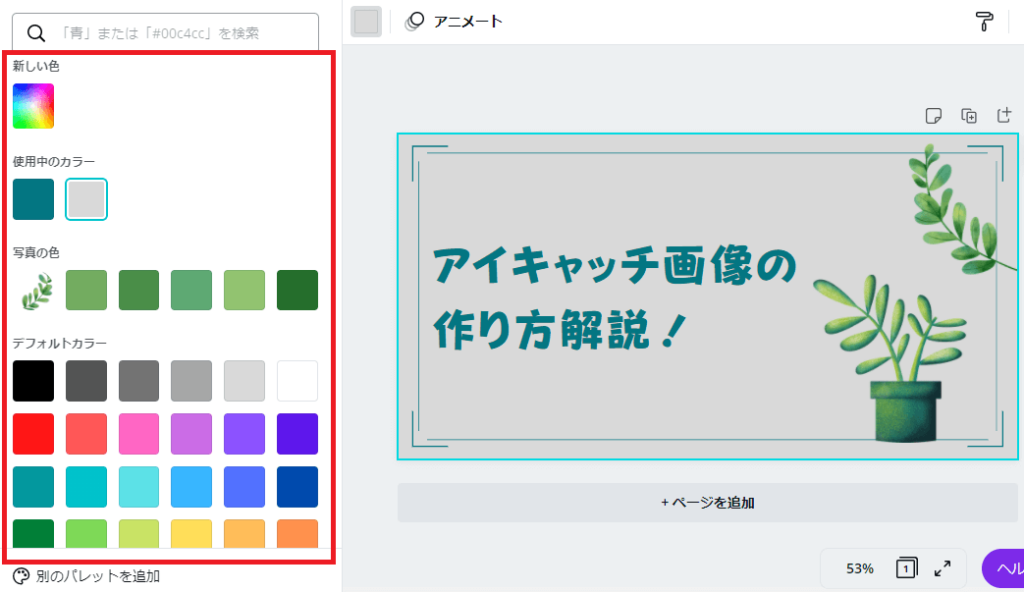Choose the light orange default color
Image resolution: width=1024 pixels, height=592 pixels.
pyautogui.click(x=244, y=534)
